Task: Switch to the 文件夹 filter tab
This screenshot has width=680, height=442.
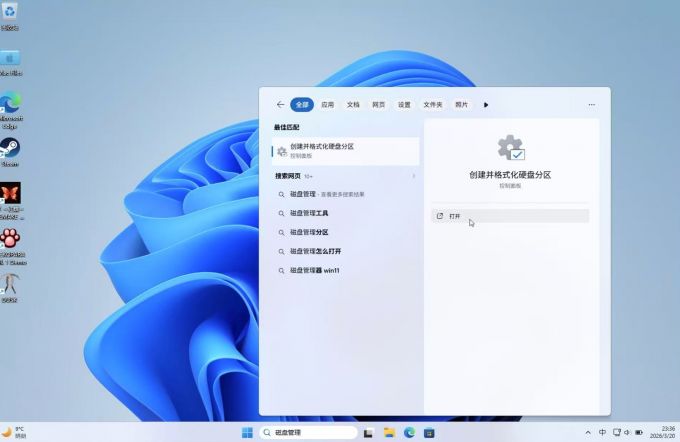Action: [433, 105]
